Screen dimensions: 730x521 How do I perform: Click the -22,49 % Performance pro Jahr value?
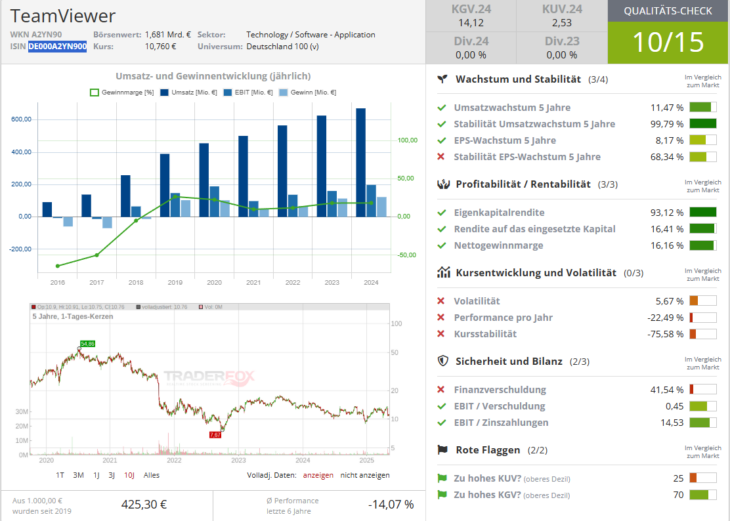click(x=665, y=318)
